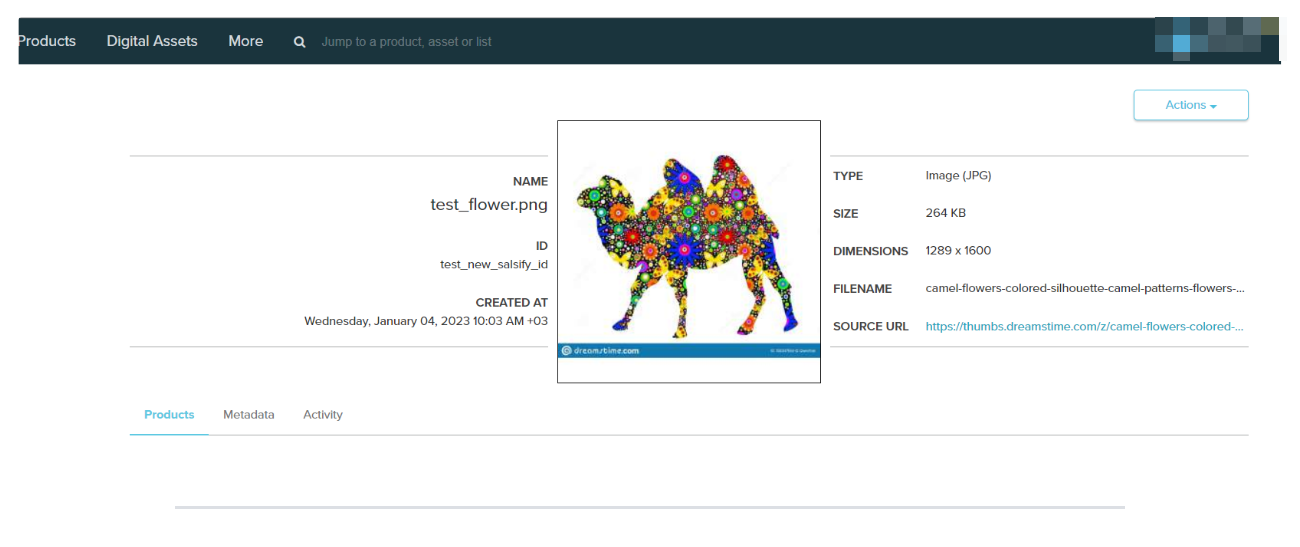Go to Digital Assets in top navigation
This screenshot has width=1300, height=547.
point(152,41)
